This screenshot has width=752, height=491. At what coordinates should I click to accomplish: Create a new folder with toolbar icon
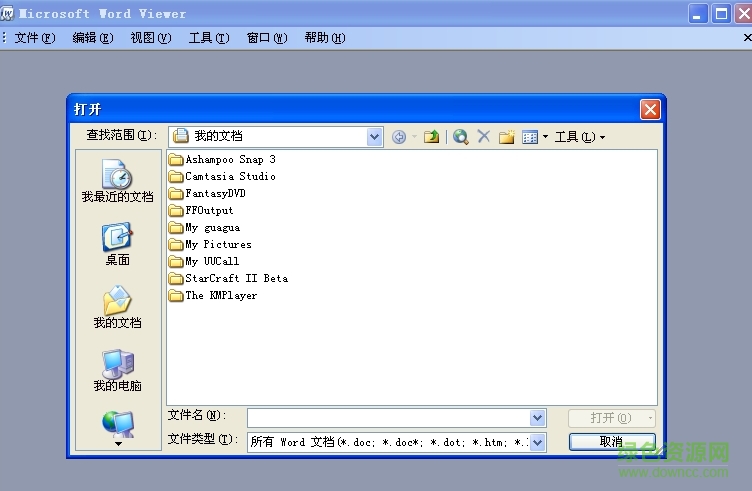click(x=506, y=137)
